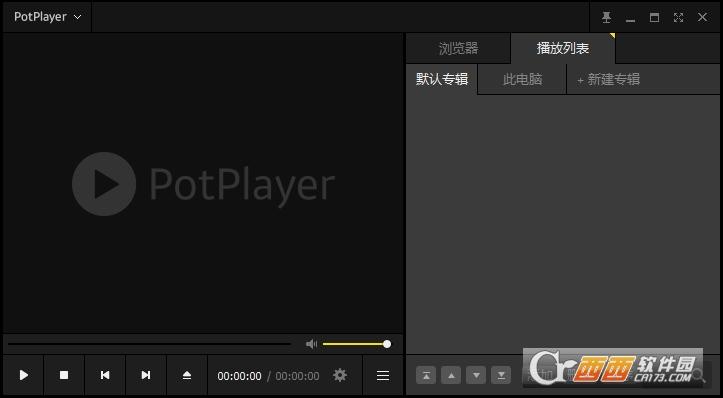Pin the window always on top
The height and width of the screenshot is (398, 723).
pyautogui.click(x=606, y=18)
